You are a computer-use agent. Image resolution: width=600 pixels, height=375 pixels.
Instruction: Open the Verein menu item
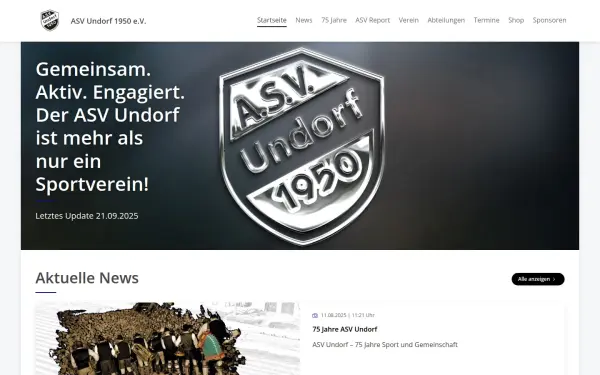[409, 20]
